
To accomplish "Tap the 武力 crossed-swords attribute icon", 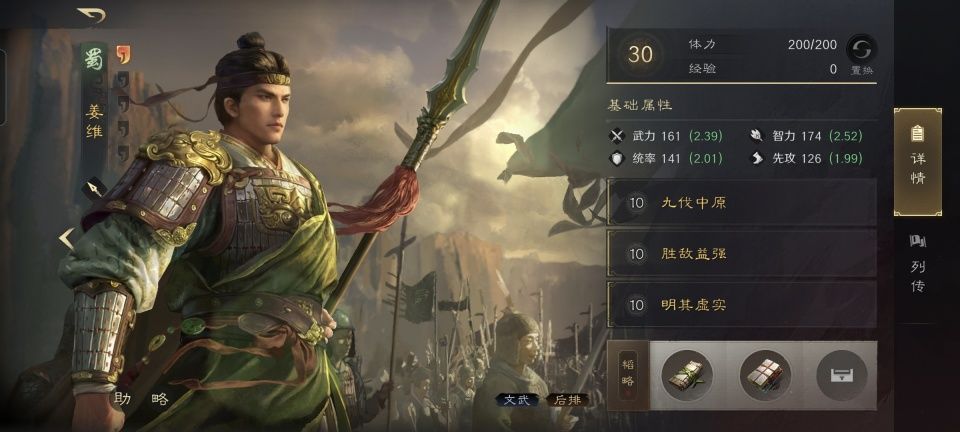I will (x=617, y=136).
